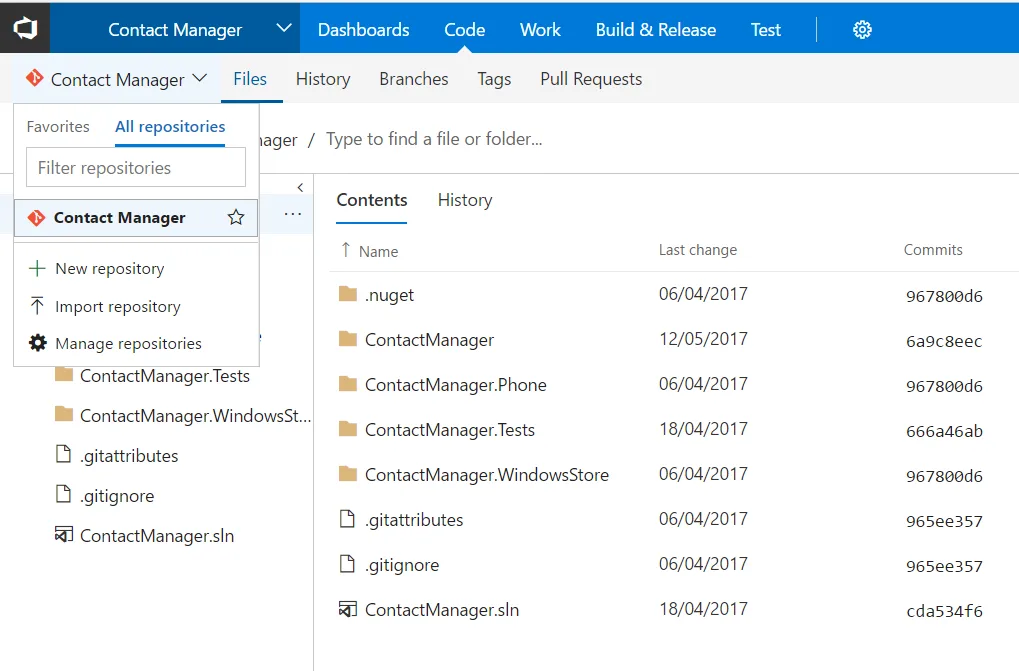Click the Azure DevOps logo icon

[x=24, y=27]
